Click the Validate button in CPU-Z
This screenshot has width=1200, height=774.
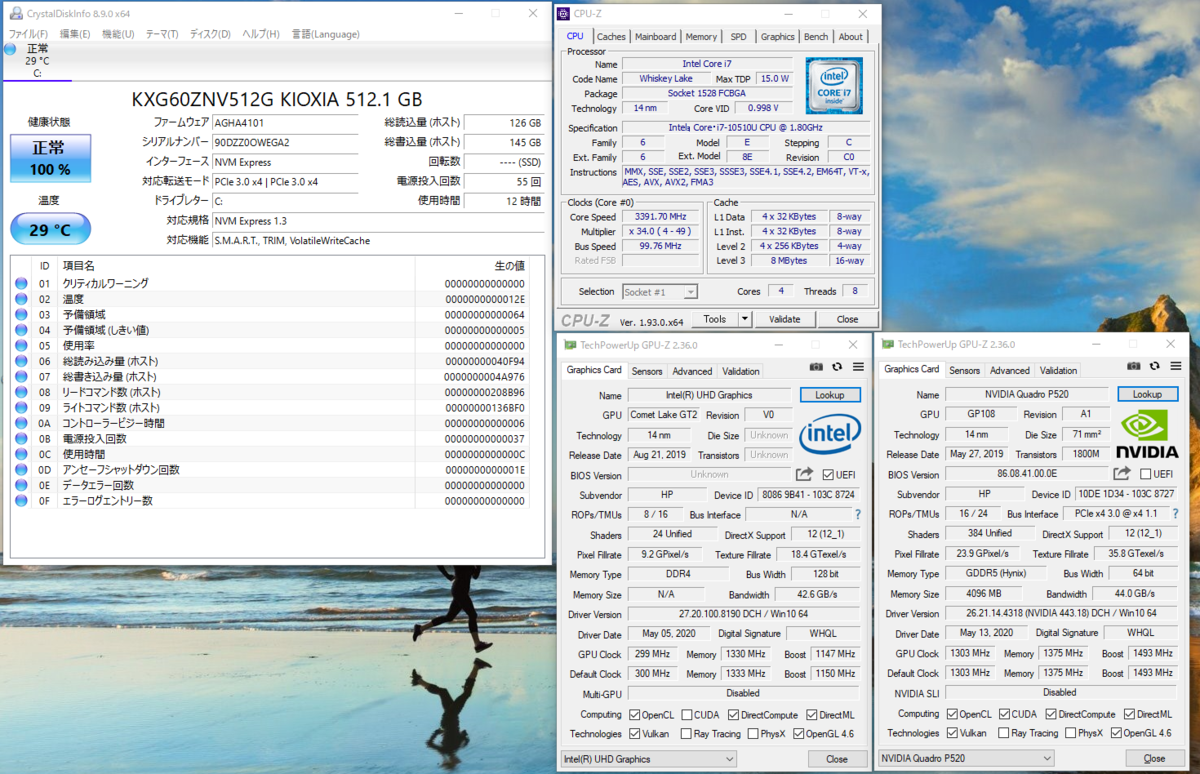[784, 319]
